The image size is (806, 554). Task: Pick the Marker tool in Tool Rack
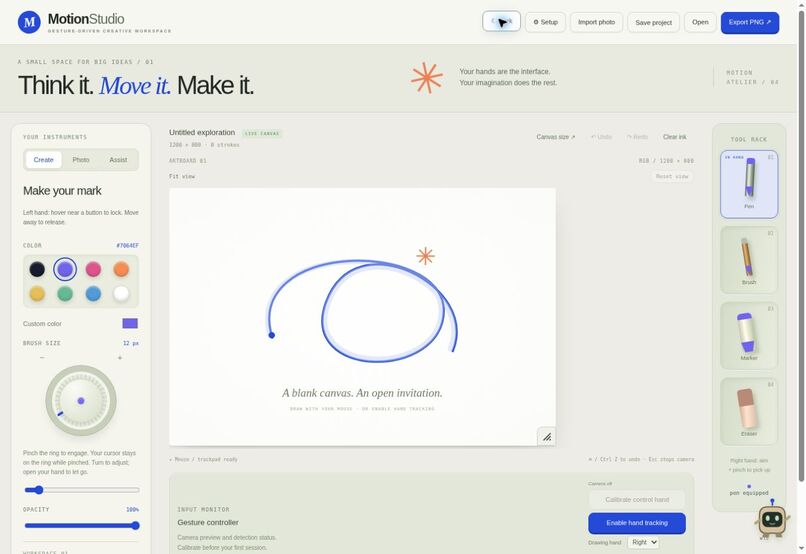click(x=749, y=336)
